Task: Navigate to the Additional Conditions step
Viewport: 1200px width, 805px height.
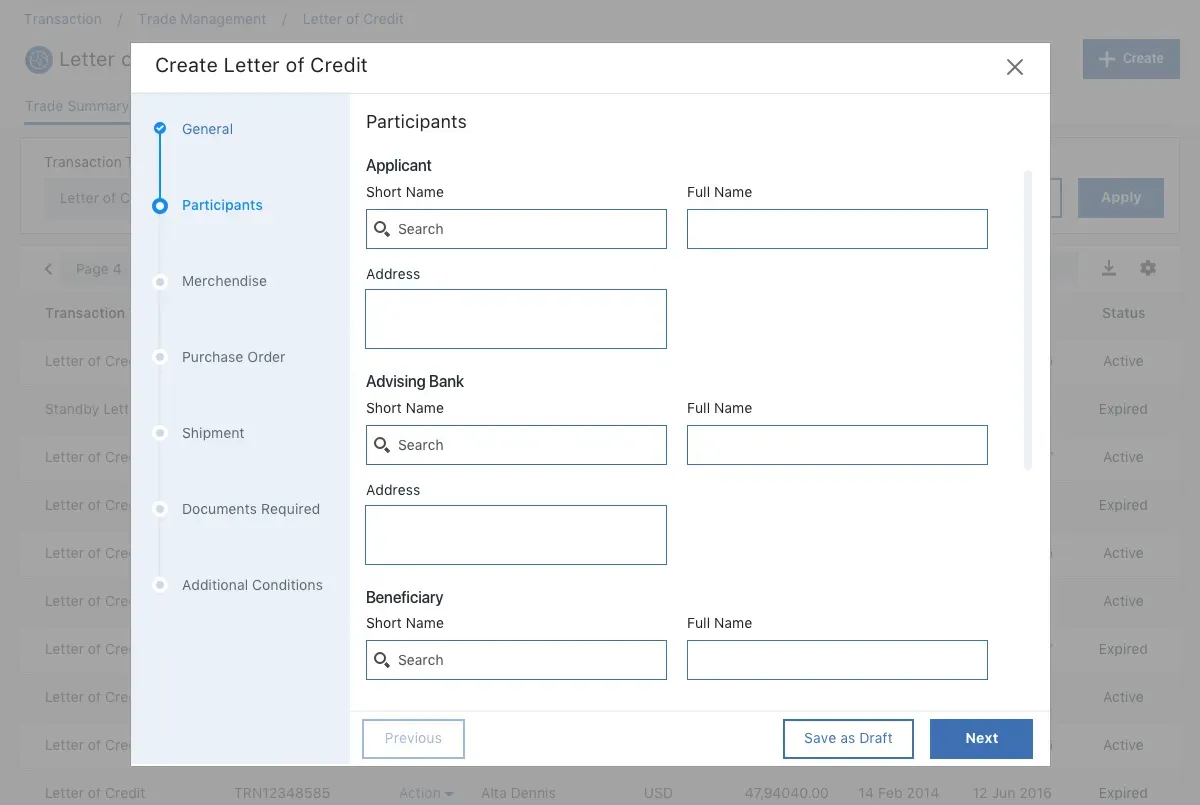Action: [x=252, y=585]
